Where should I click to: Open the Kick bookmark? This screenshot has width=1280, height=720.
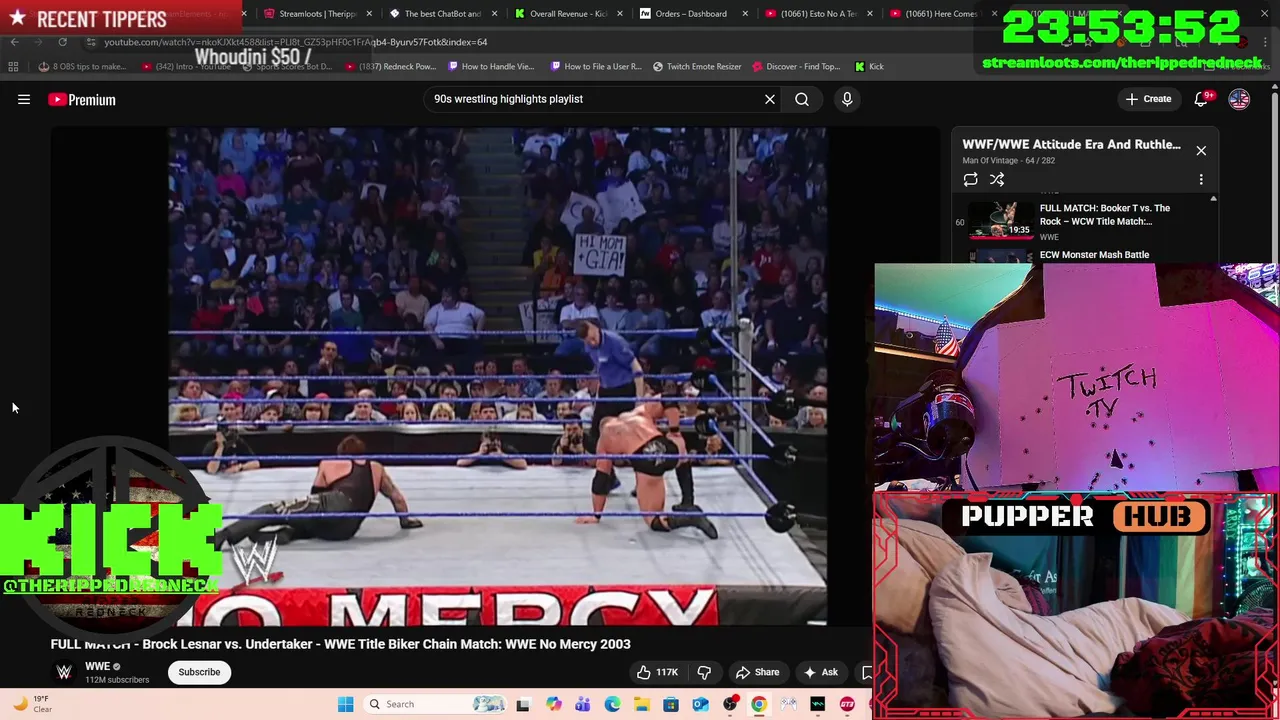869,66
